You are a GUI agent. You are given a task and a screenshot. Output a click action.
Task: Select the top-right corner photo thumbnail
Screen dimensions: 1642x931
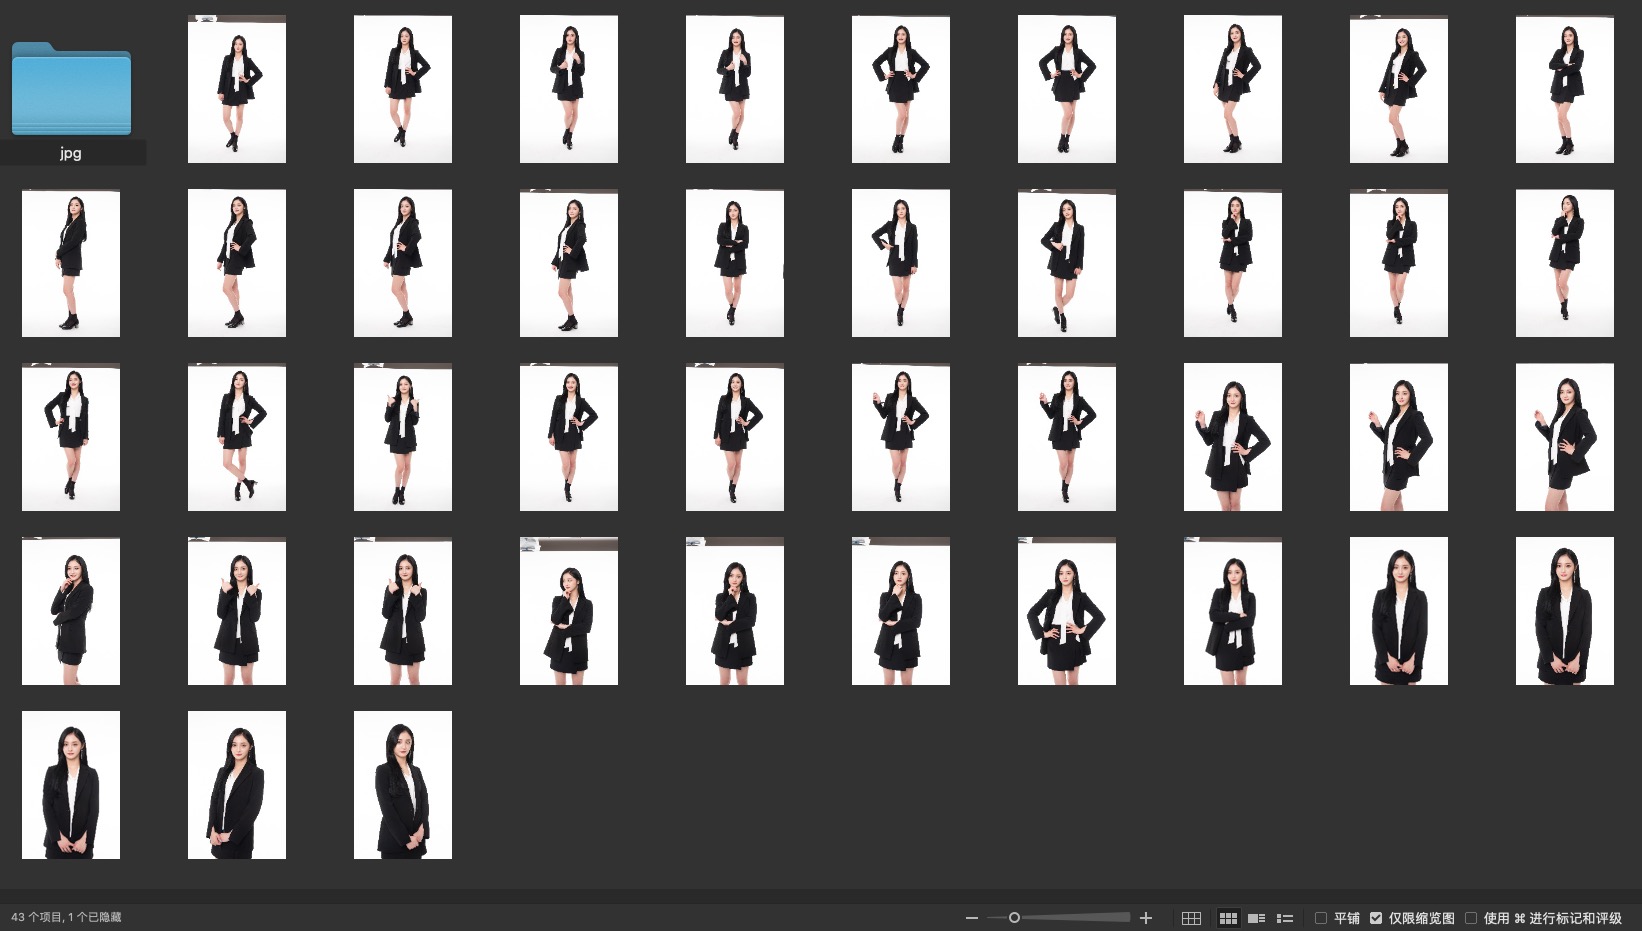pyautogui.click(x=1564, y=89)
